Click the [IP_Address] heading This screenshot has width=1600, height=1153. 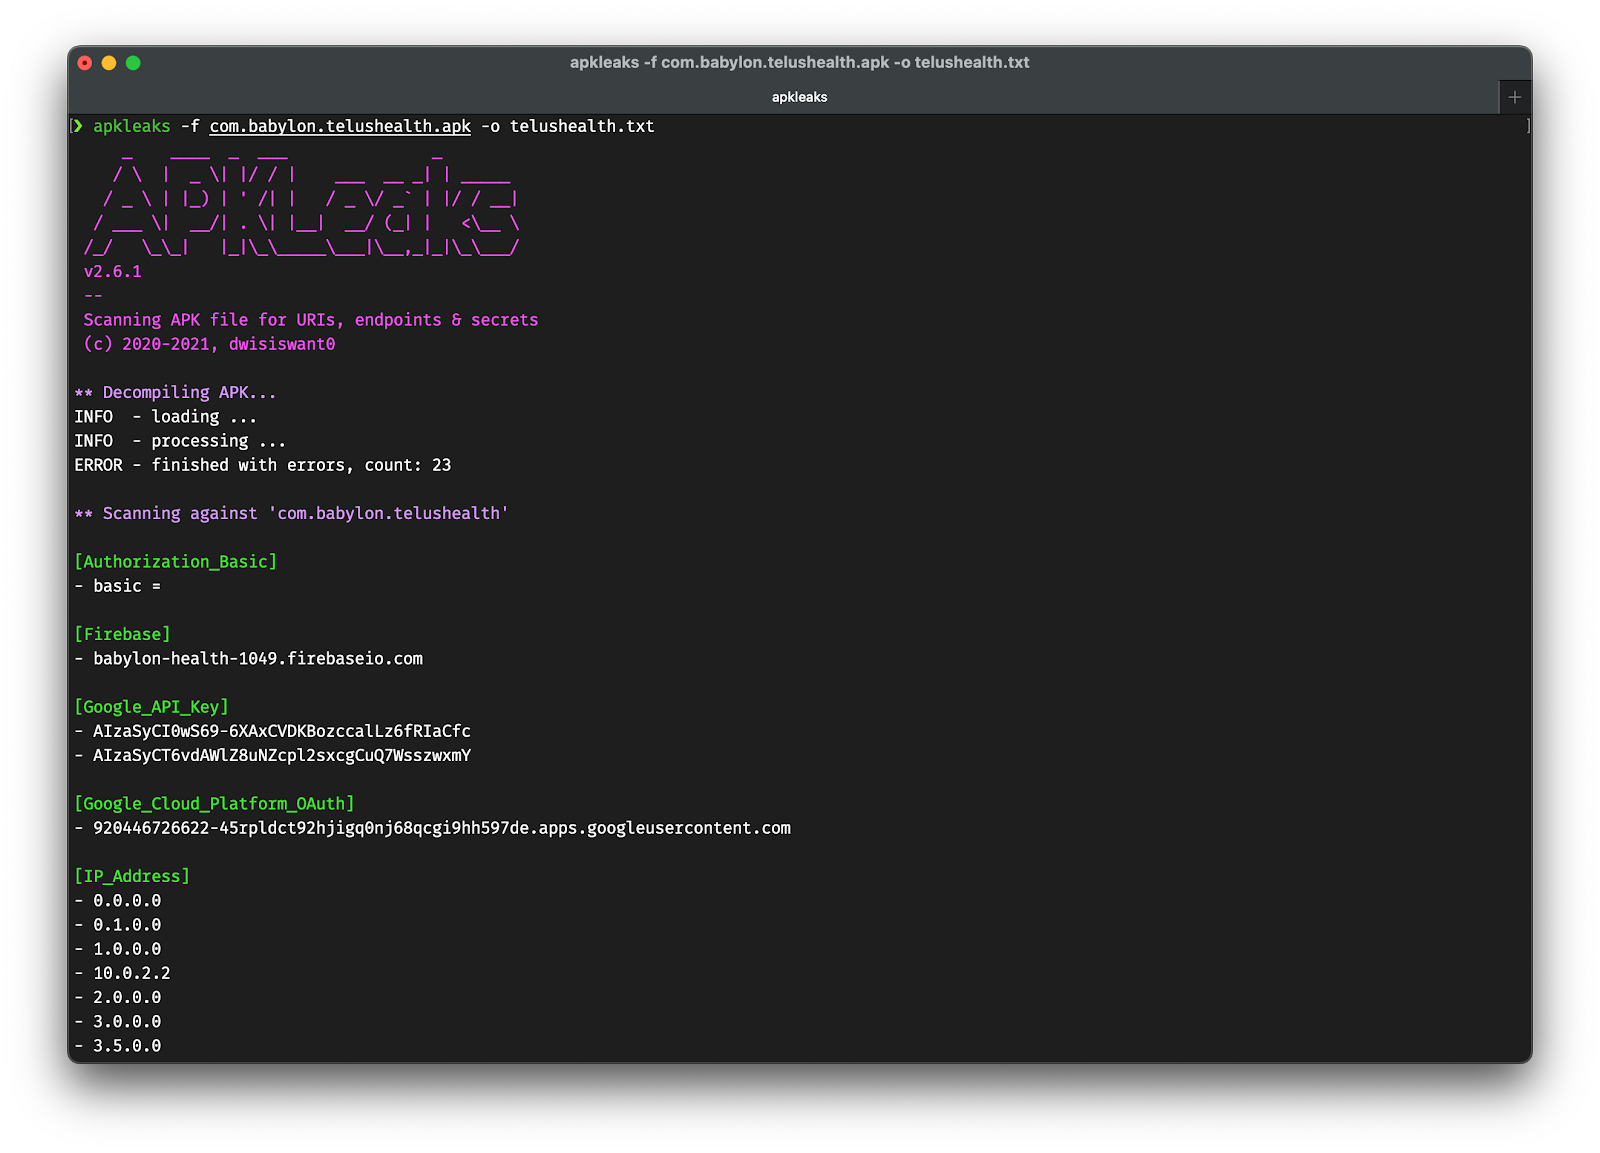coord(132,876)
